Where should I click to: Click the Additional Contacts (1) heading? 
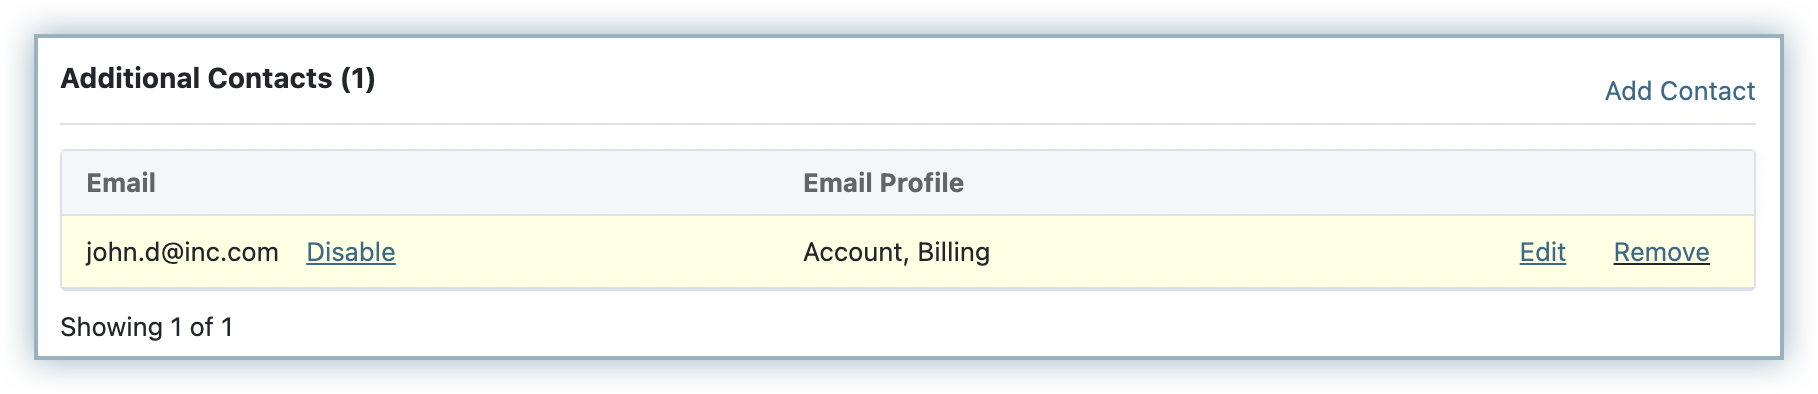(x=218, y=78)
